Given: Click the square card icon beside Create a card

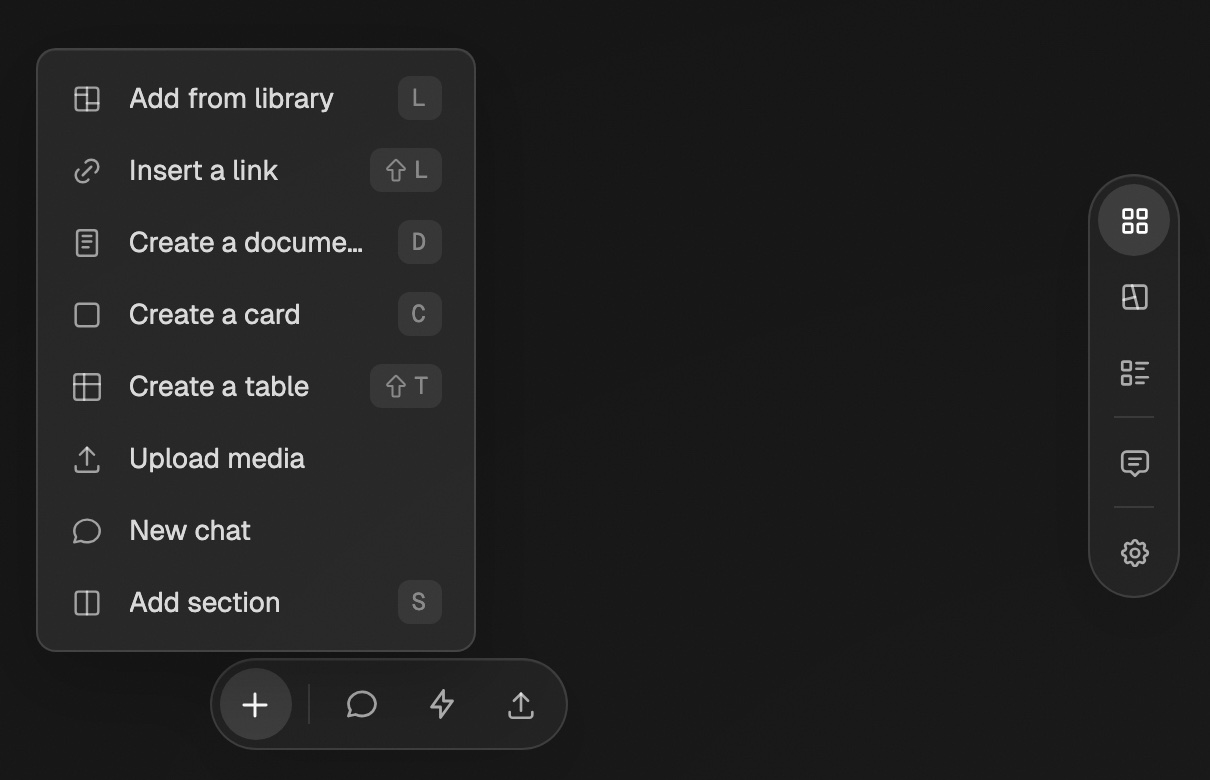Looking at the screenshot, I should pyautogui.click(x=87, y=315).
